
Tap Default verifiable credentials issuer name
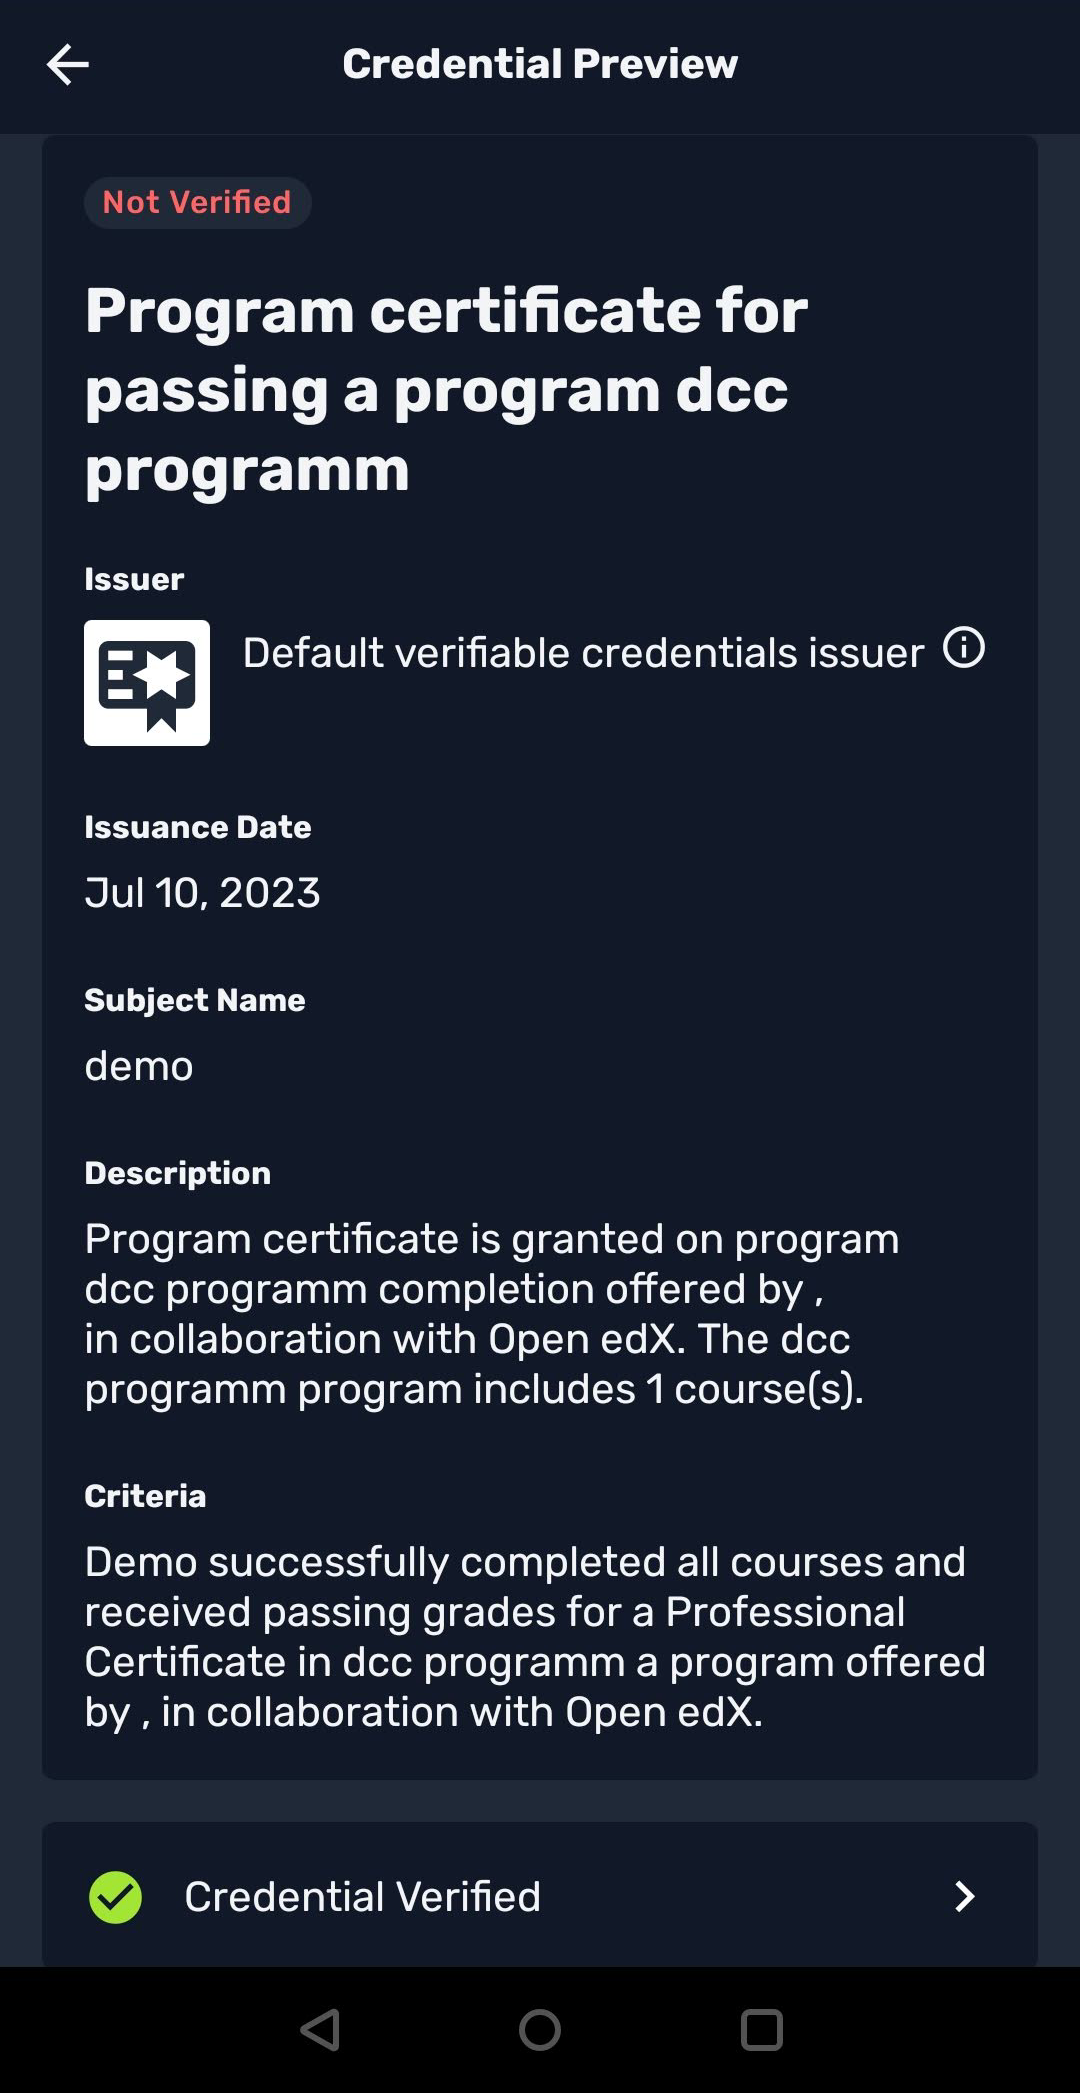coord(583,653)
